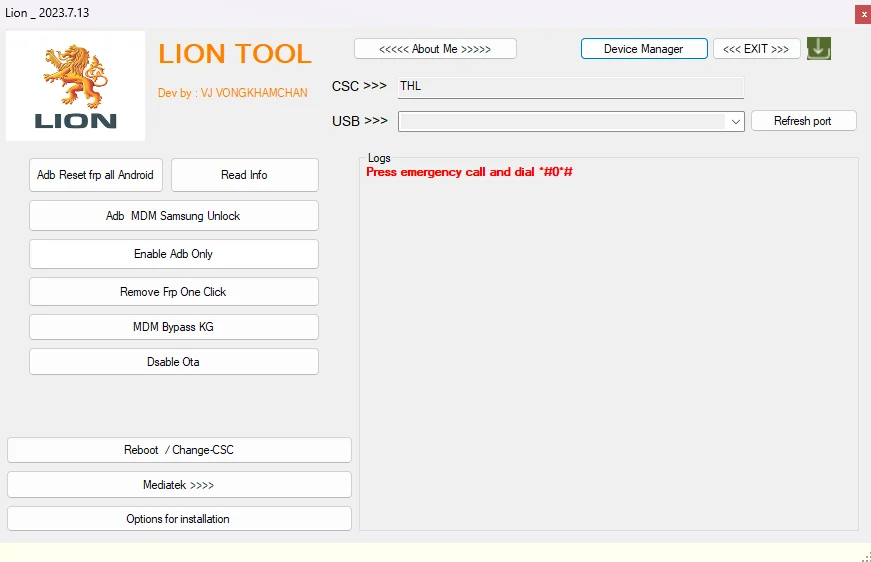Click the EXIT button
Screen dimensions: 871x562
(756, 49)
